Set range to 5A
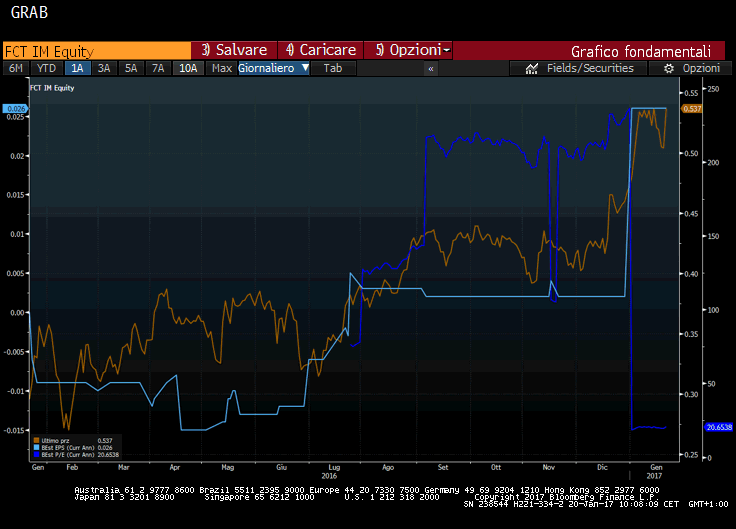 [x=130, y=68]
